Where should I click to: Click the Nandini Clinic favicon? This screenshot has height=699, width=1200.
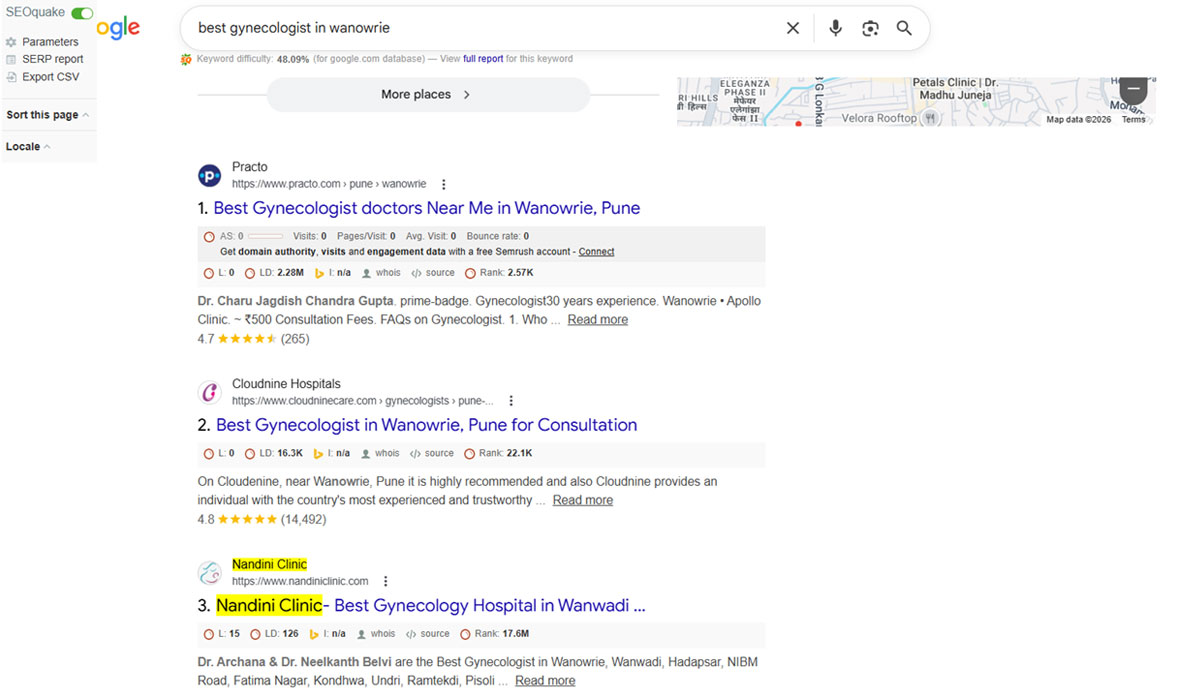[209, 573]
